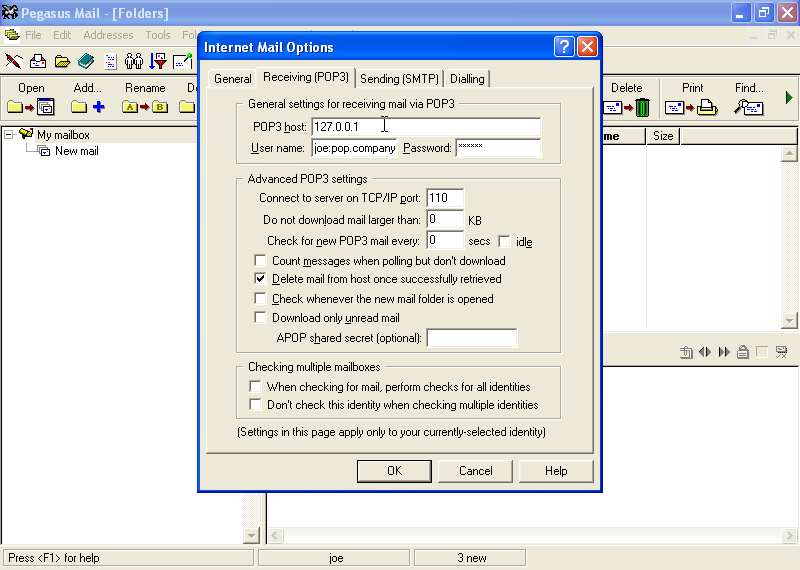800x570 pixels.
Task: Click message list scrollbar up arrow
Action: click(x=789, y=154)
